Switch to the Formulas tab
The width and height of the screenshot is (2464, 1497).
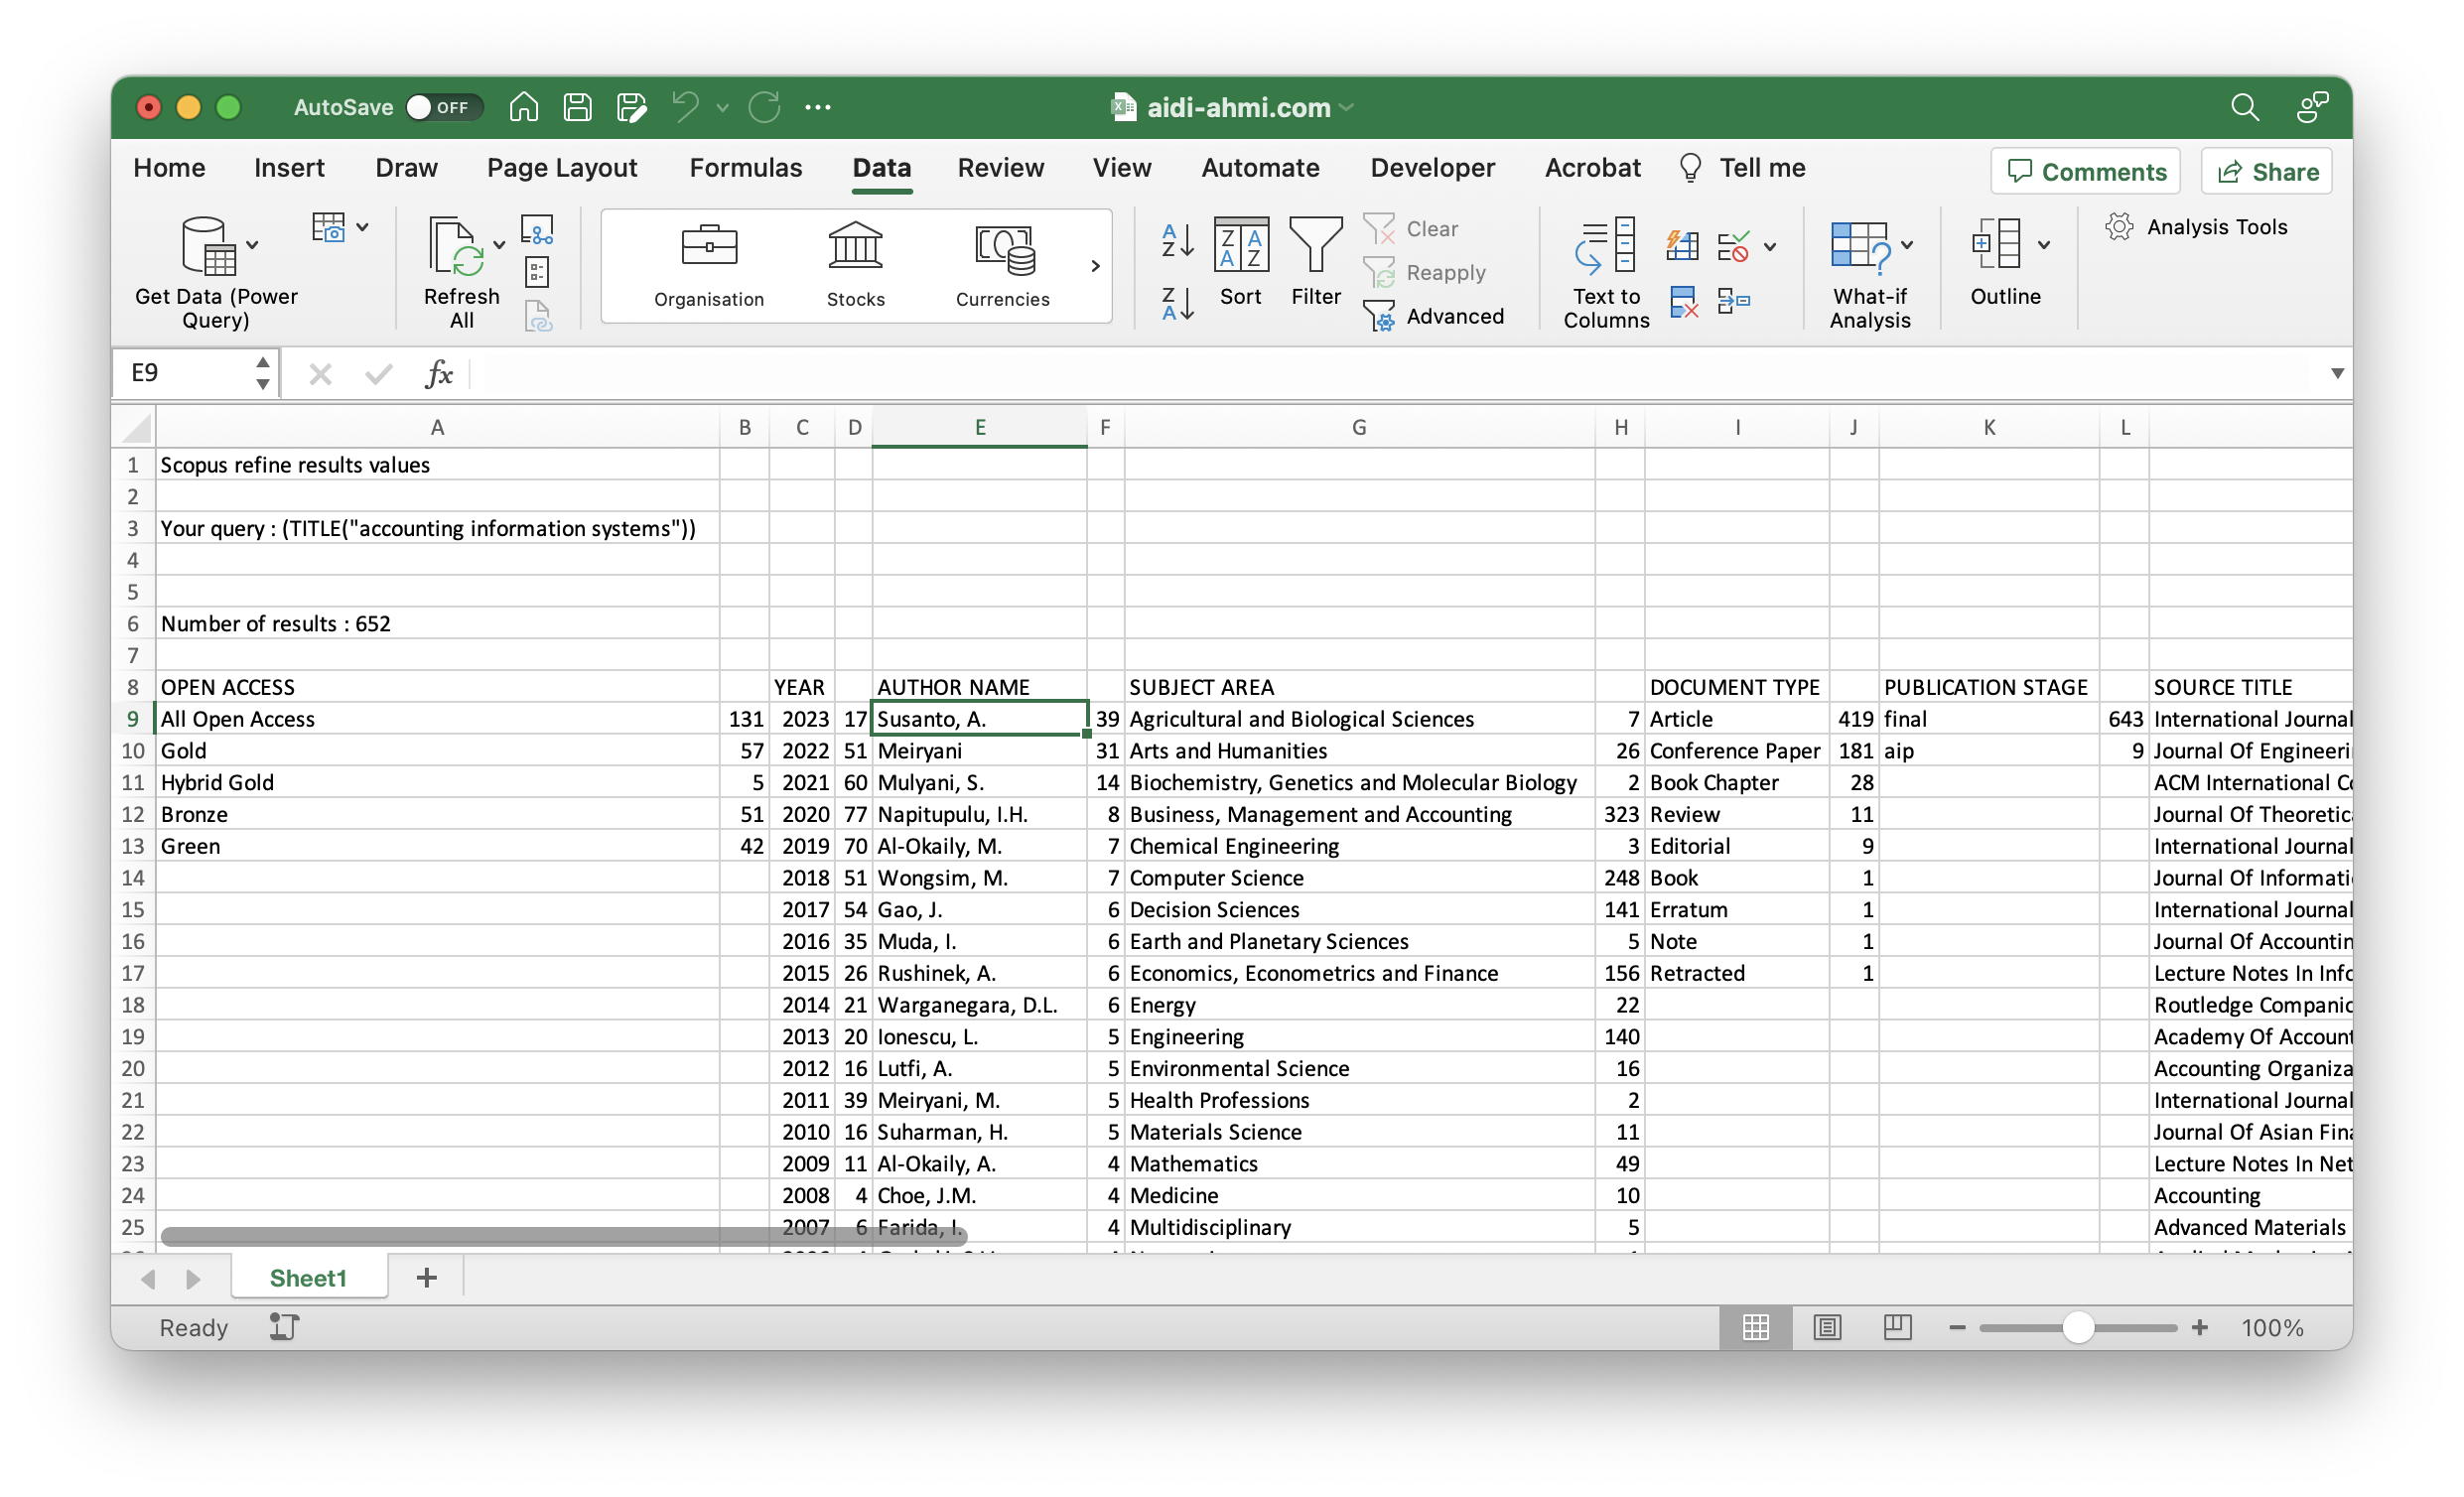click(746, 168)
